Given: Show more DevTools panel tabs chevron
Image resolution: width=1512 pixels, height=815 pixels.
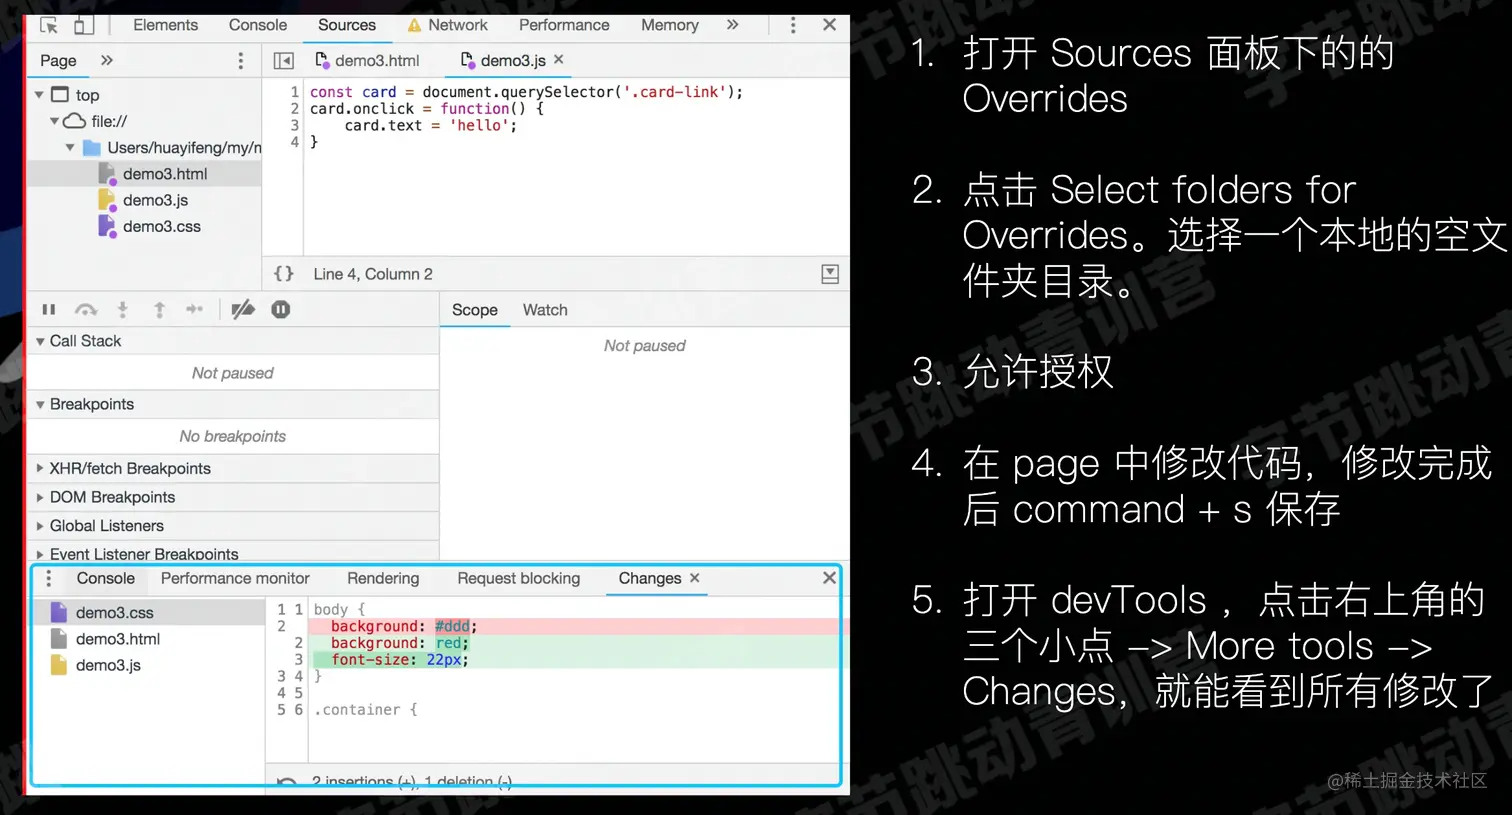Looking at the screenshot, I should pyautogui.click(x=732, y=25).
